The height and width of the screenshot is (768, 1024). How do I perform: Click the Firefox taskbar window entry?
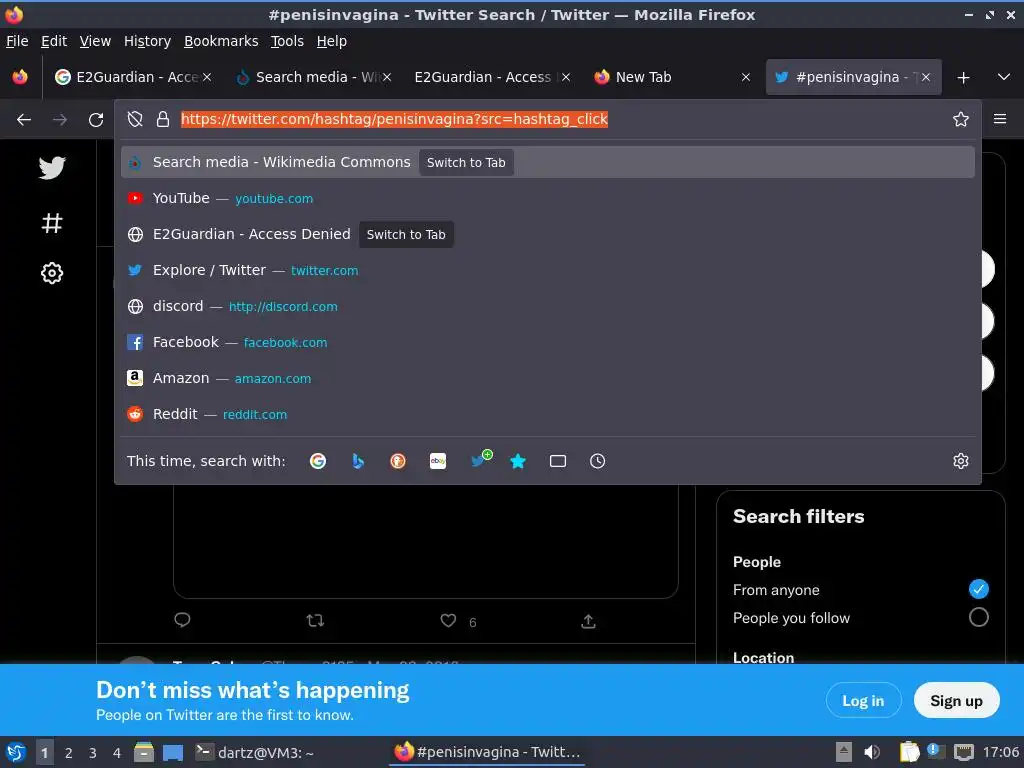coord(487,752)
